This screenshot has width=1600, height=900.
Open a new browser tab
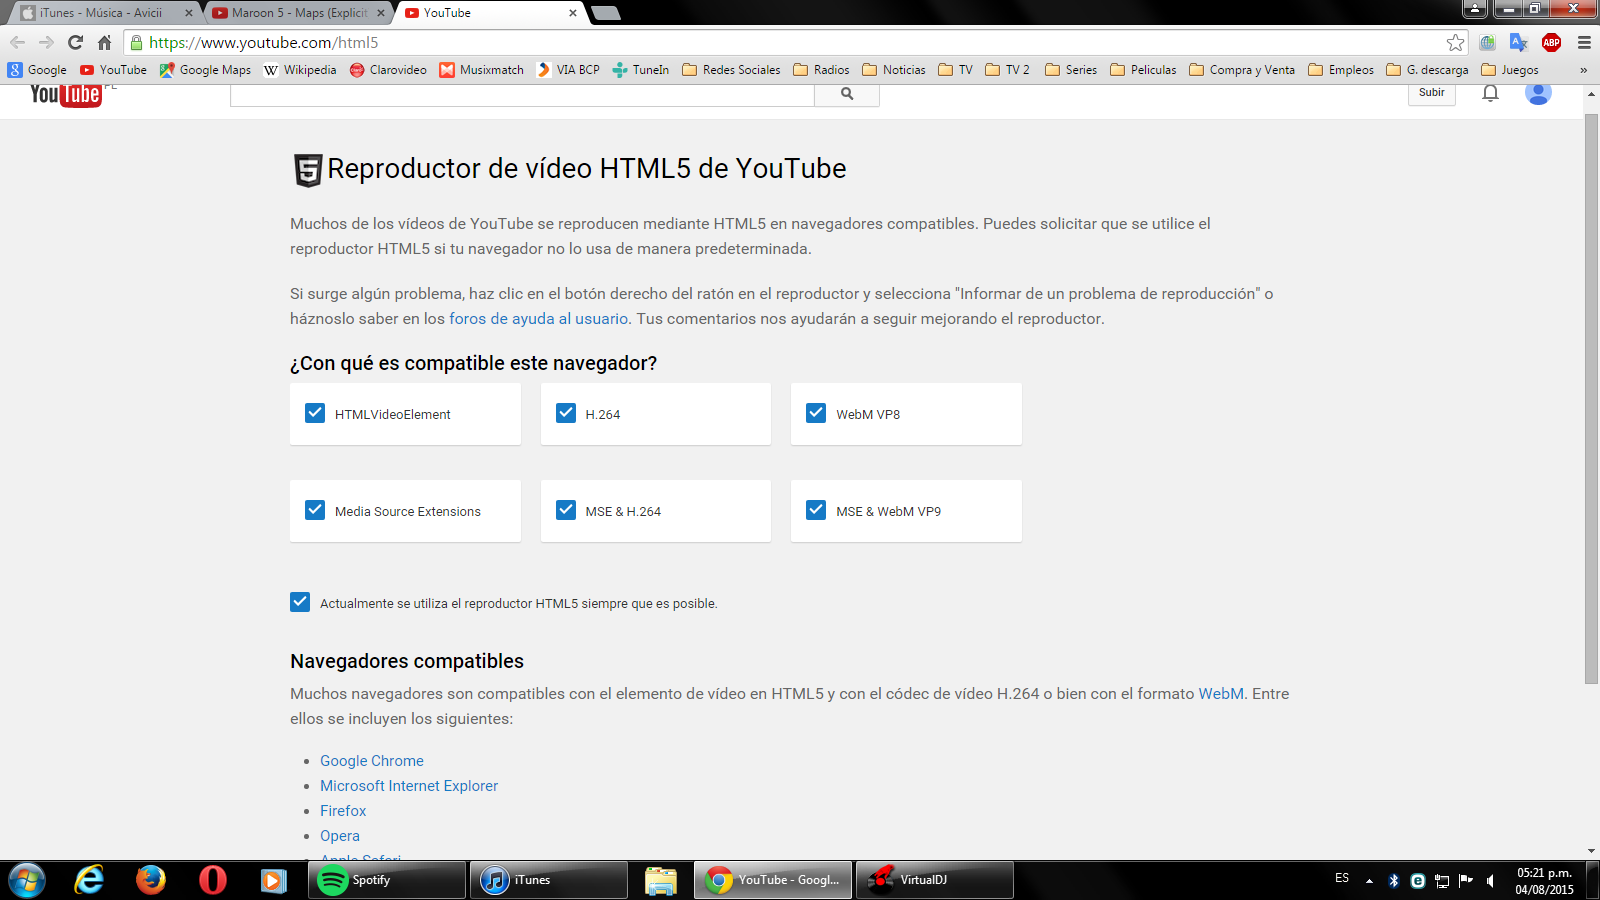point(606,13)
